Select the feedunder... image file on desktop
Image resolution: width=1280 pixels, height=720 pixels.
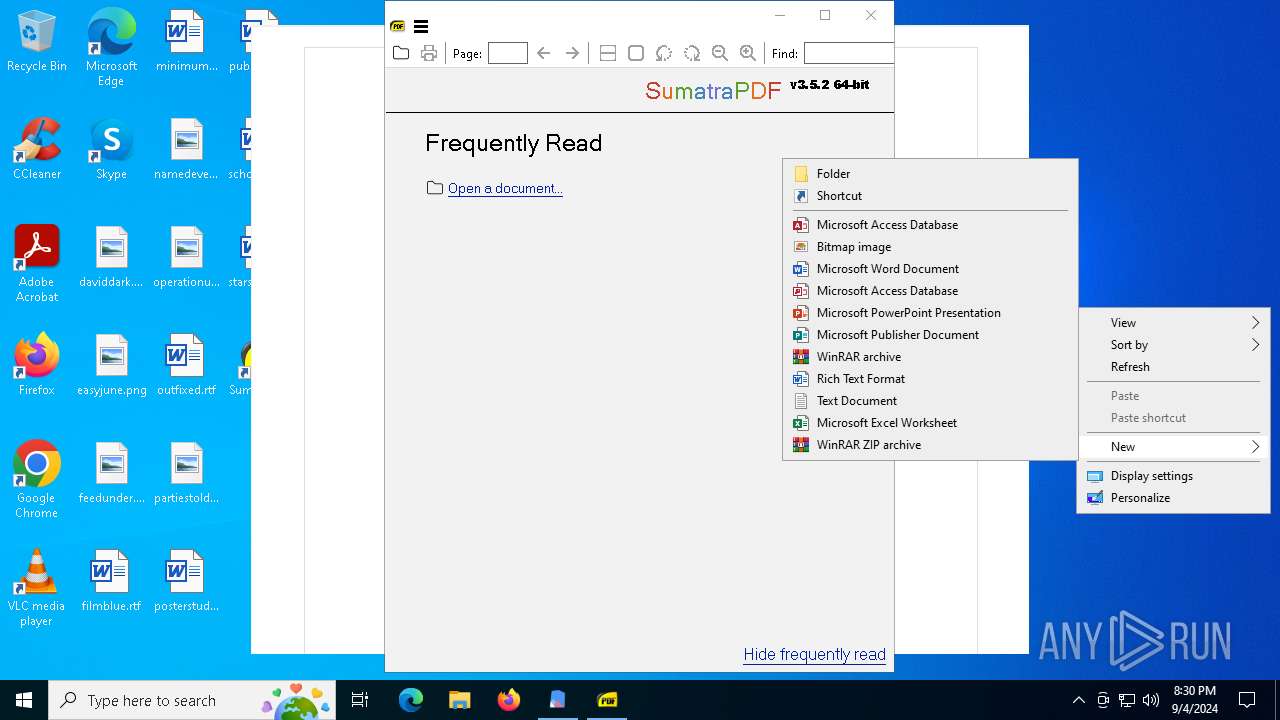coord(111,472)
